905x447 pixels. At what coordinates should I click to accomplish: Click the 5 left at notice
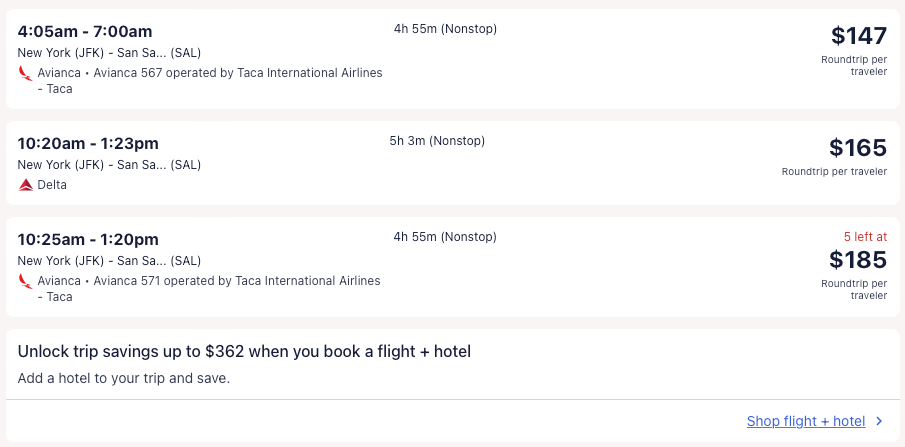(x=864, y=237)
